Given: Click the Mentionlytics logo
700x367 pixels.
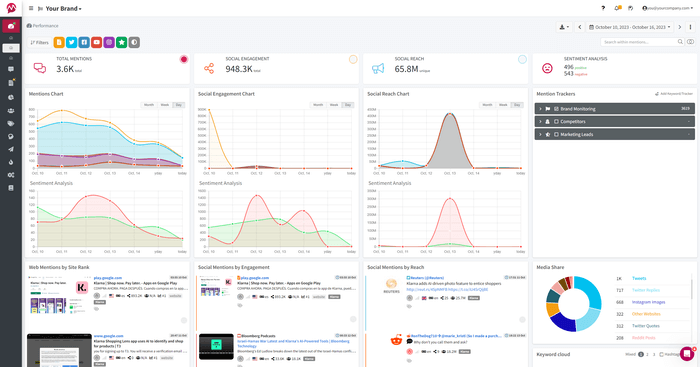Looking at the screenshot, I should 11,8.
